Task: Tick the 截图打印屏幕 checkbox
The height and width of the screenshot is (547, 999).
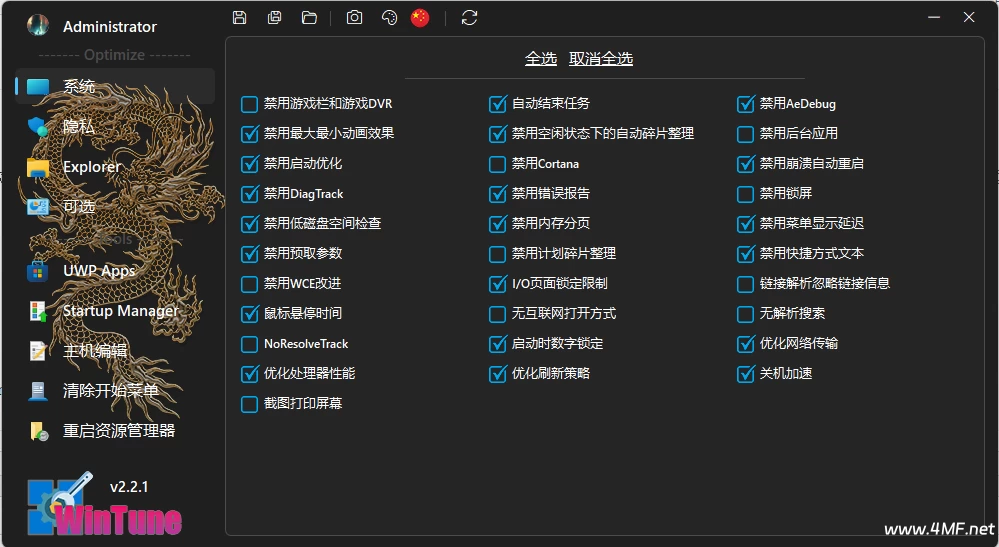Action: pyautogui.click(x=249, y=404)
